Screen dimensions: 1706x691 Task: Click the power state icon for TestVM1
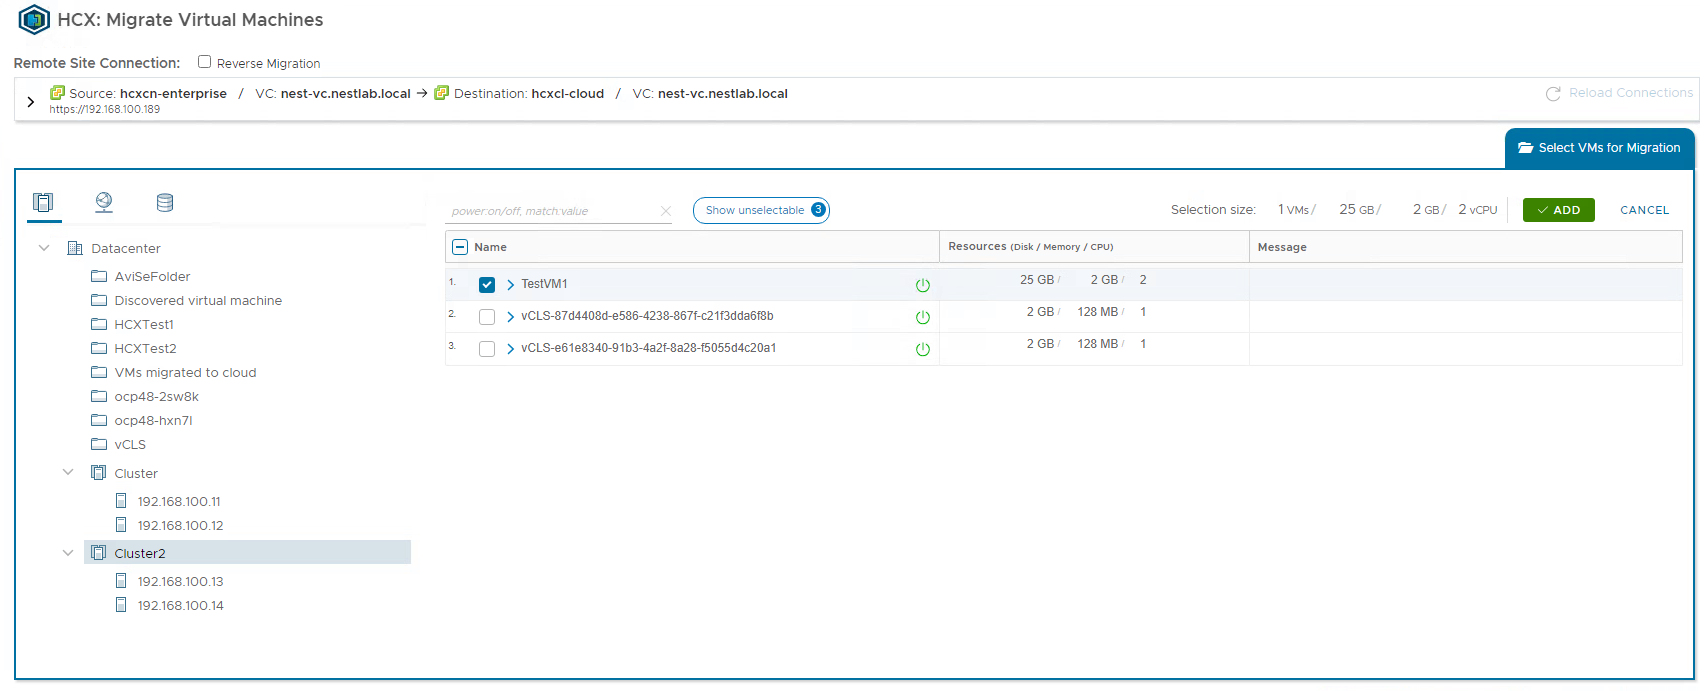pos(923,285)
